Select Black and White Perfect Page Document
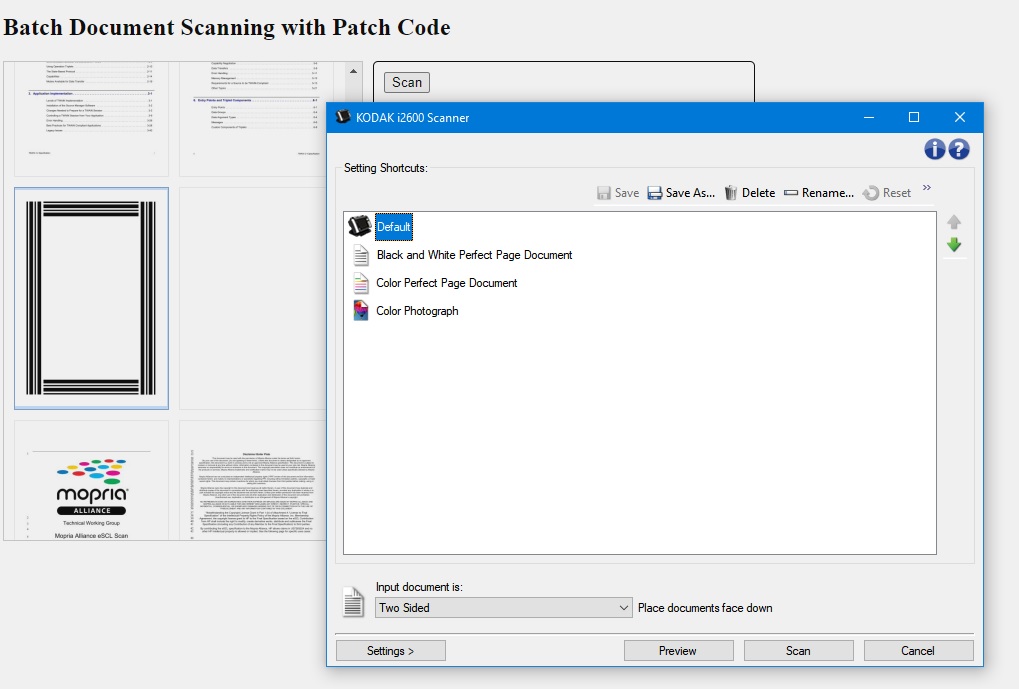1019x689 pixels. [x=473, y=255]
